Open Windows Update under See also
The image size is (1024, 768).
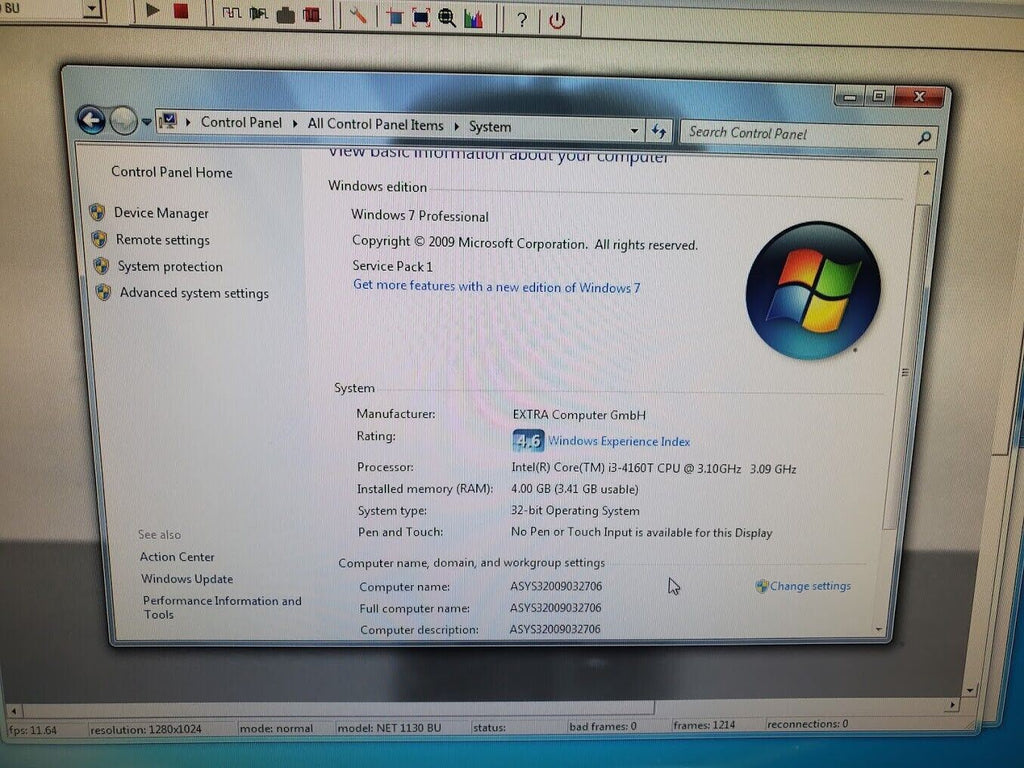pos(187,579)
